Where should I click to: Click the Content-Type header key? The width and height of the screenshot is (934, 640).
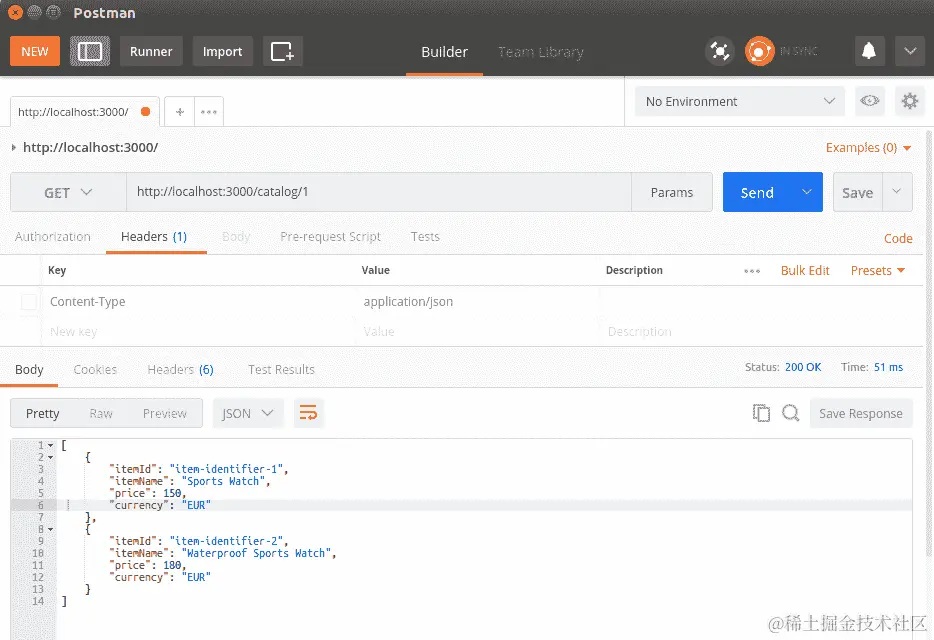(x=88, y=302)
